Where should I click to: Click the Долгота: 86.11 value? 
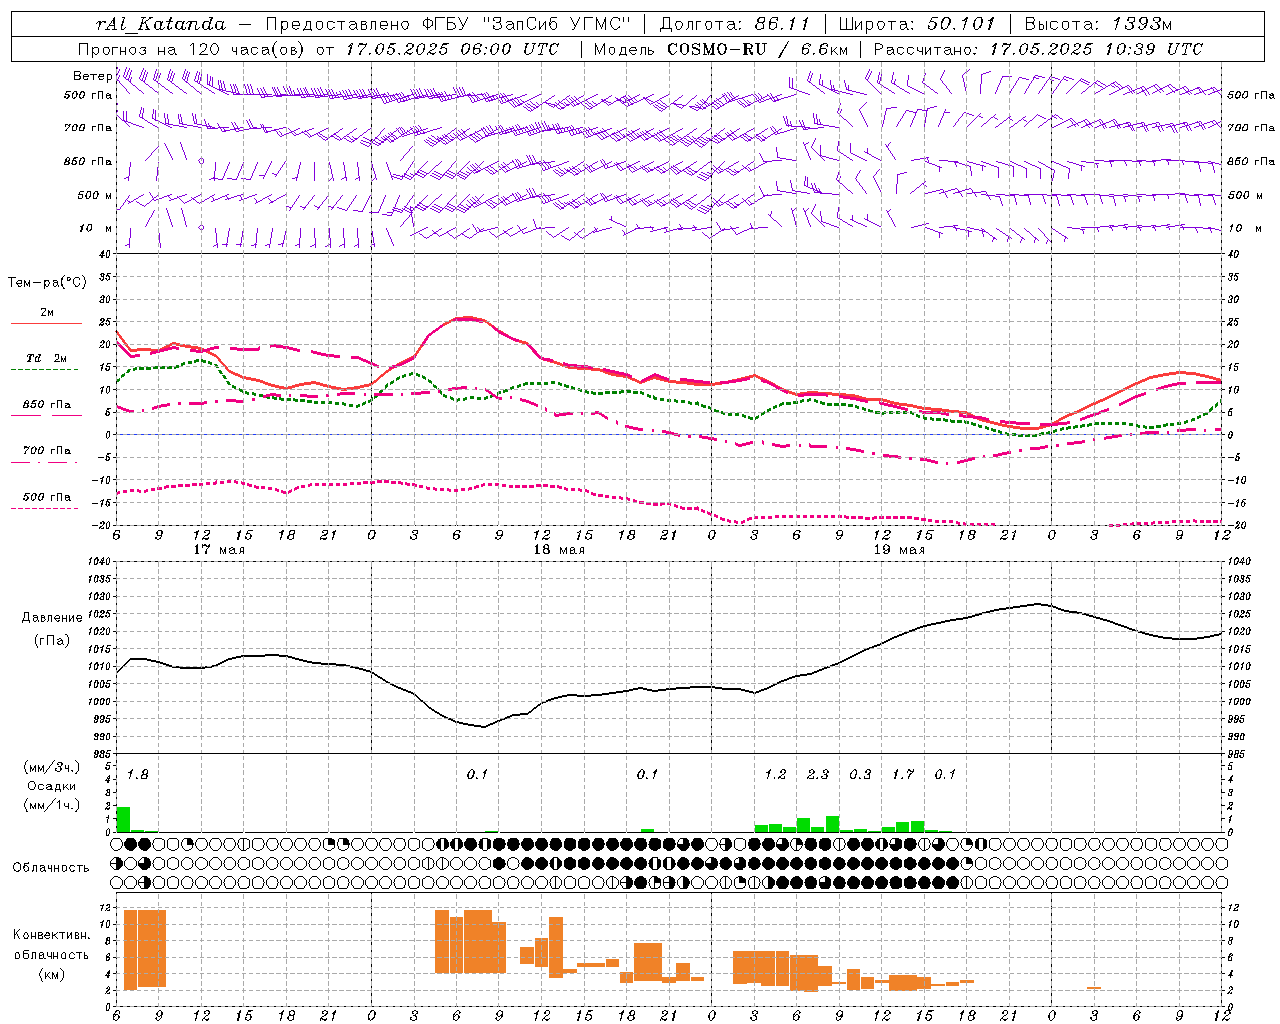(x=735, y=23)
